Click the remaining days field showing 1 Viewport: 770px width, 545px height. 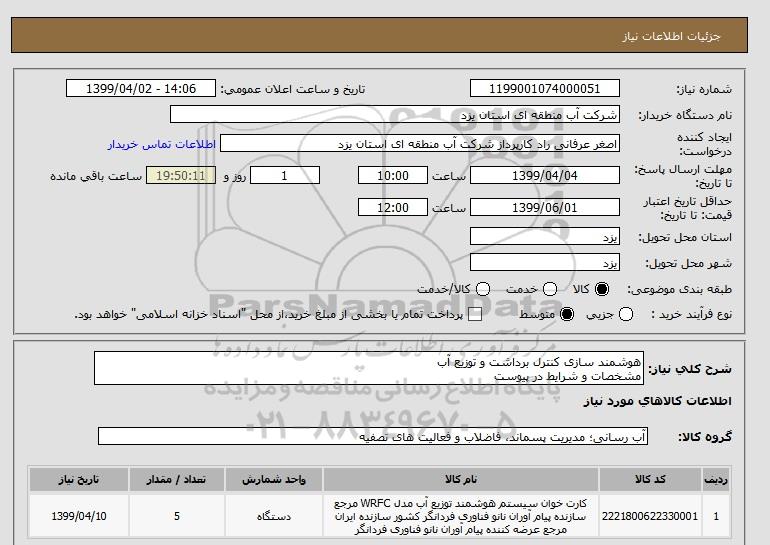(285, 175)
